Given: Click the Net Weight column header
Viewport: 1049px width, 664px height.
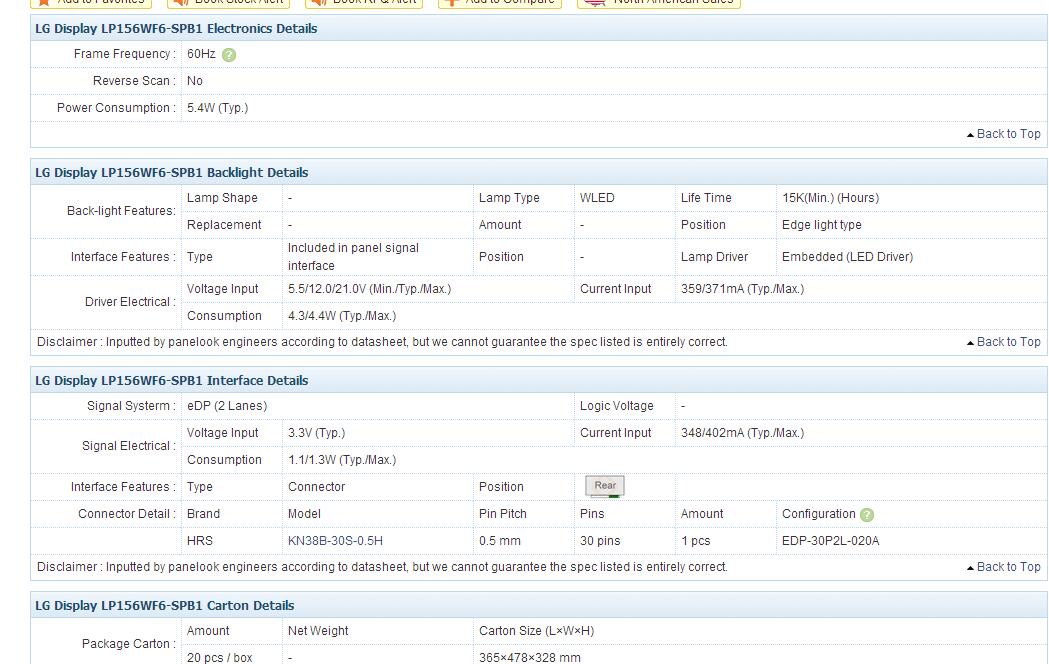Looking at the screenshot, I should (x=318, y=631).
